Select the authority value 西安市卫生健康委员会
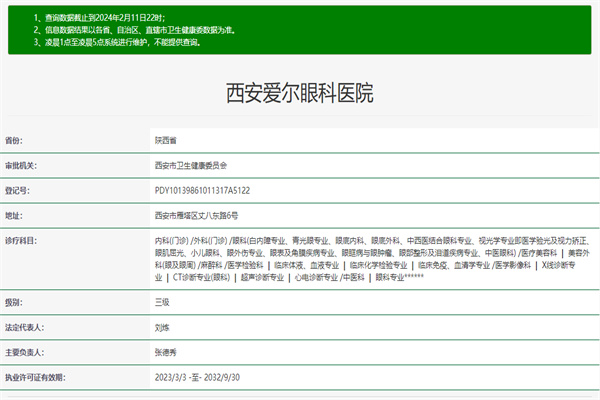The width and height of the screenshot is (600, 400). click(191, 166)
